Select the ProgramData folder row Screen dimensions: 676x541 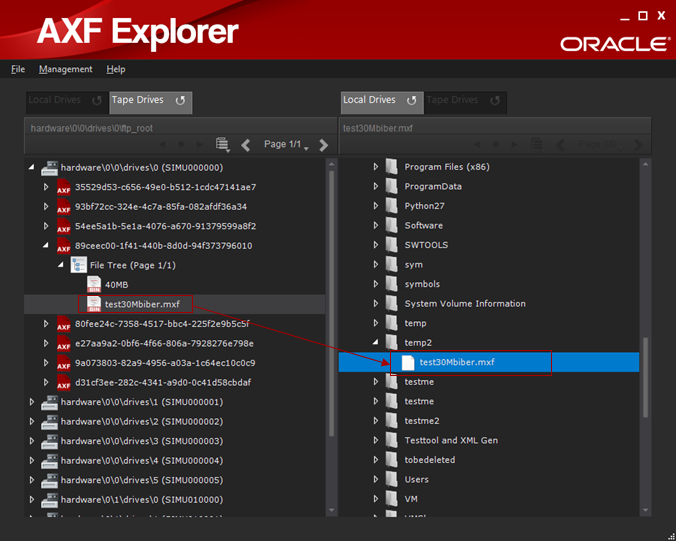[489, 187]
